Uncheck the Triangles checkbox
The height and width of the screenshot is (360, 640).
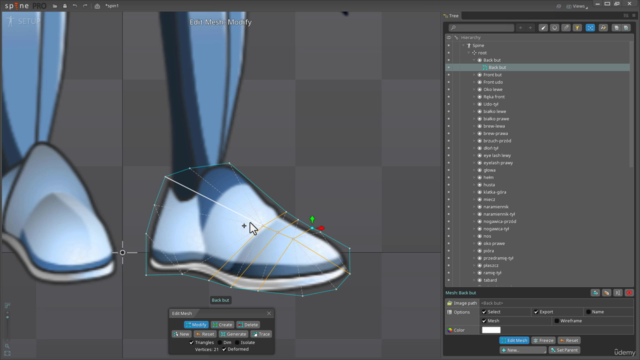[x=191, y=342]
